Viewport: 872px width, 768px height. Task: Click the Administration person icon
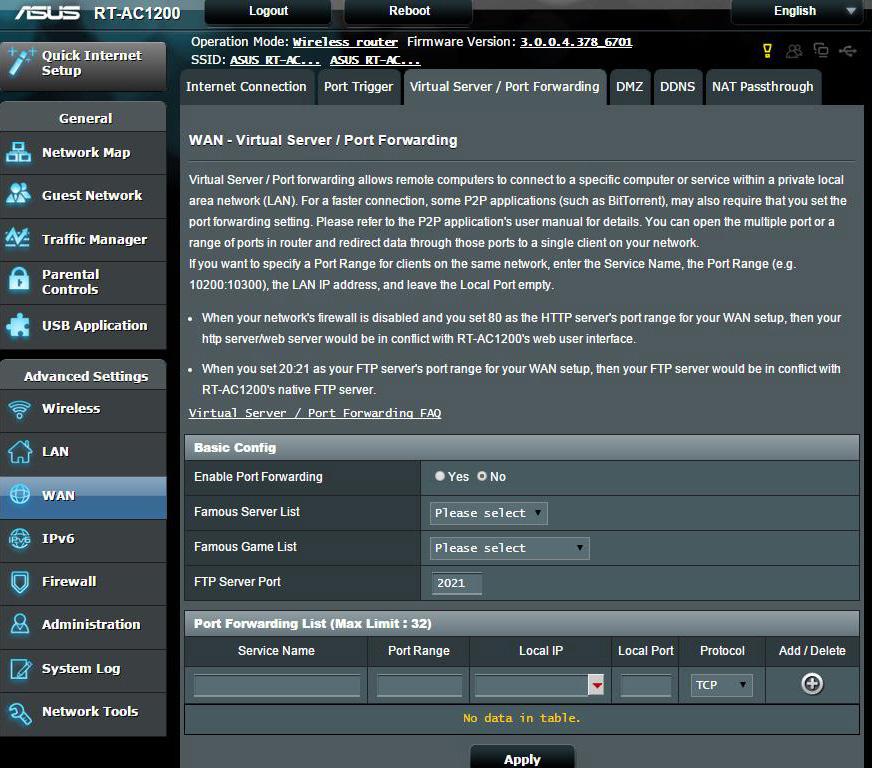pos(19,624)
